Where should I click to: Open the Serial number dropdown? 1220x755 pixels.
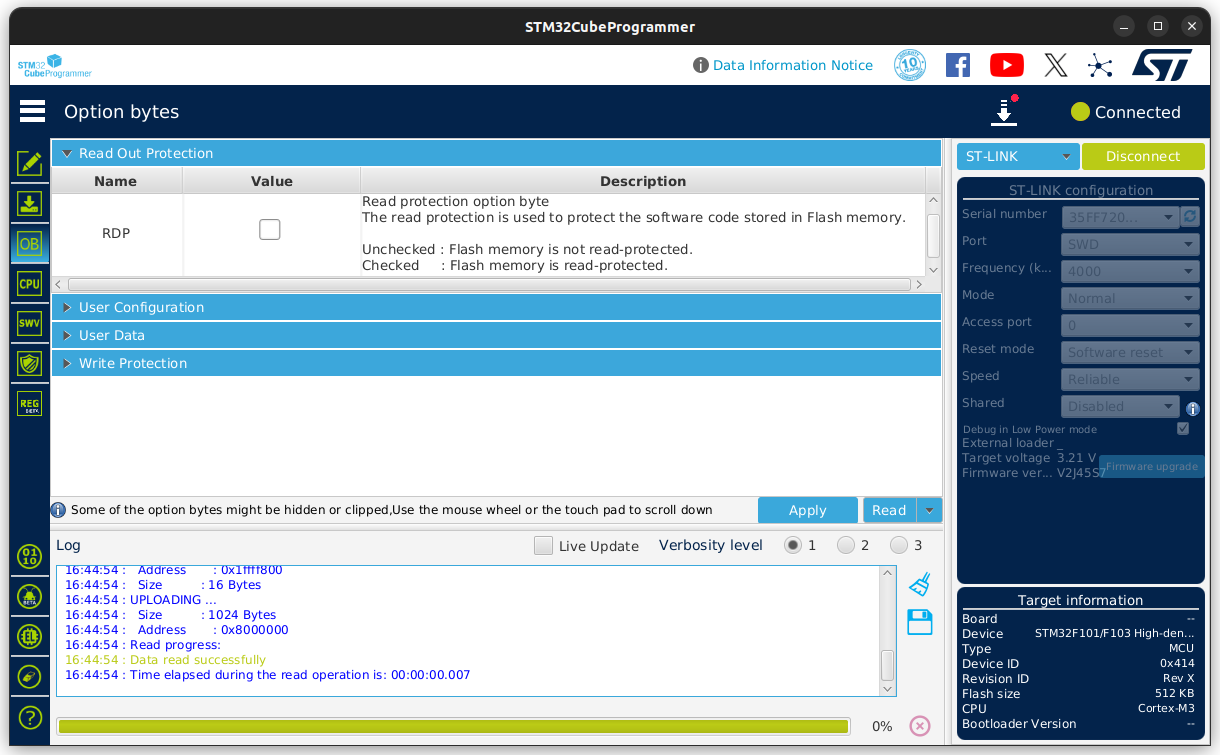point(1121,217)
